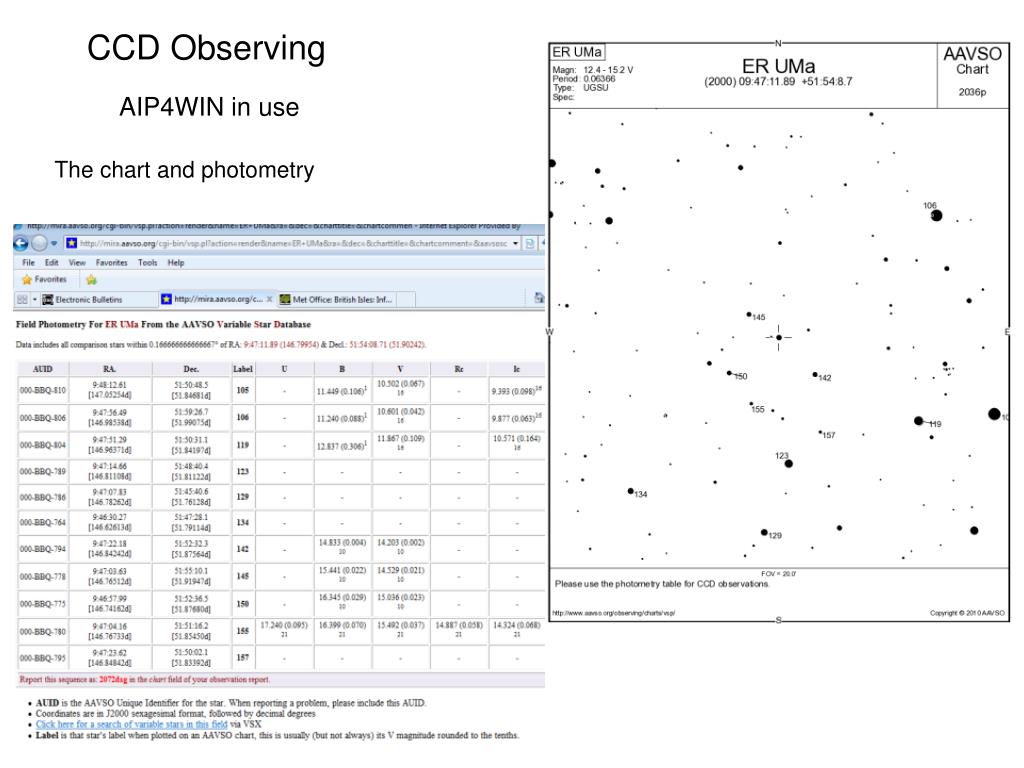The image size is (1024, 768).
Task: Click the label cell 105 in the table
Action: (243, 391)
